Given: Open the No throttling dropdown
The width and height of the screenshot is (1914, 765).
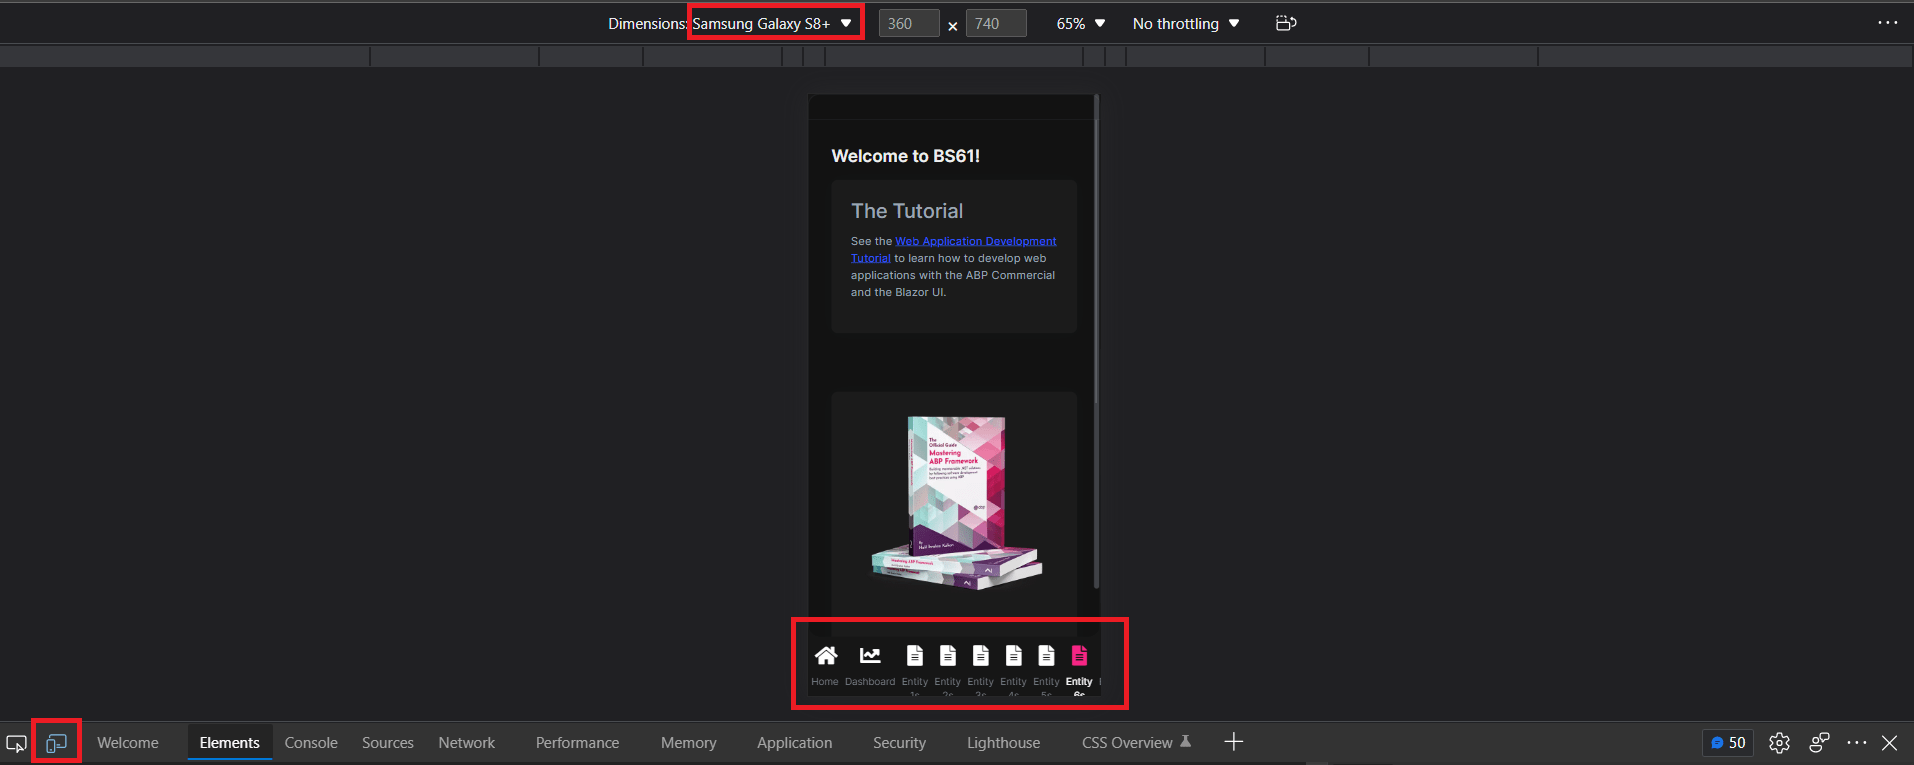Looking at the screenshot, I should [x=1186, y=24].
